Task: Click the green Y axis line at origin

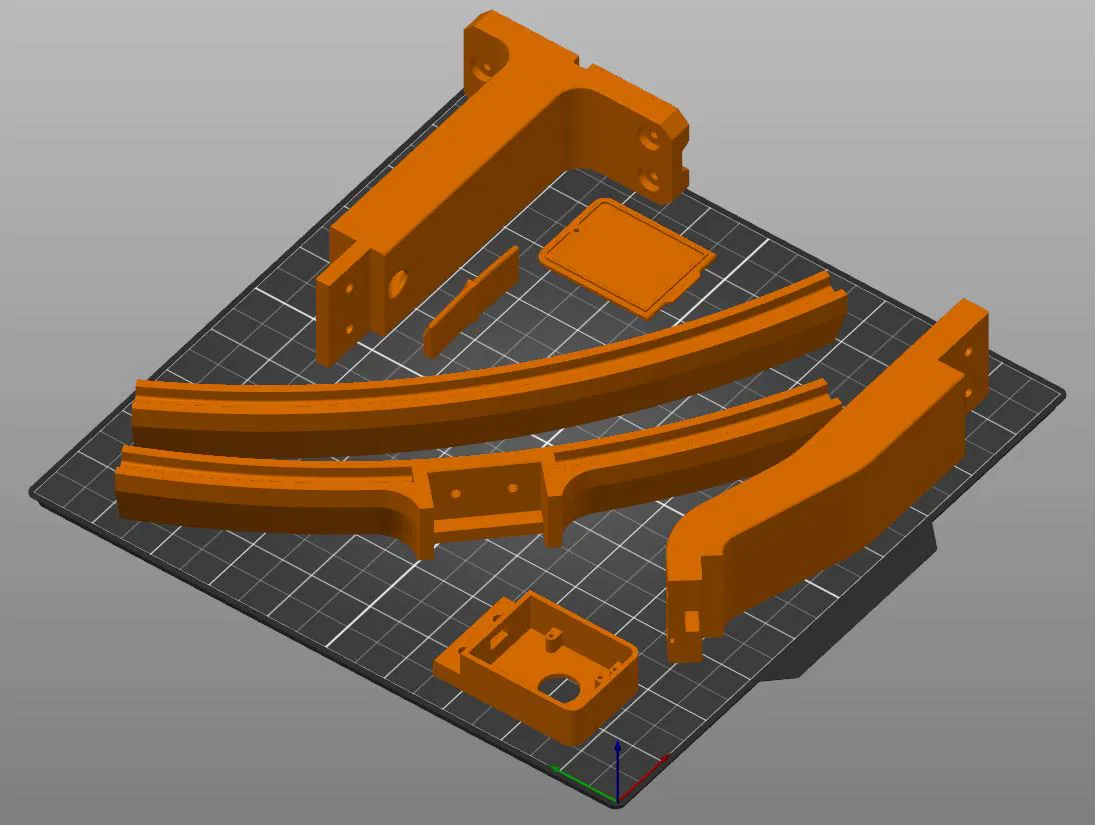Action: (x=583, y=784)
